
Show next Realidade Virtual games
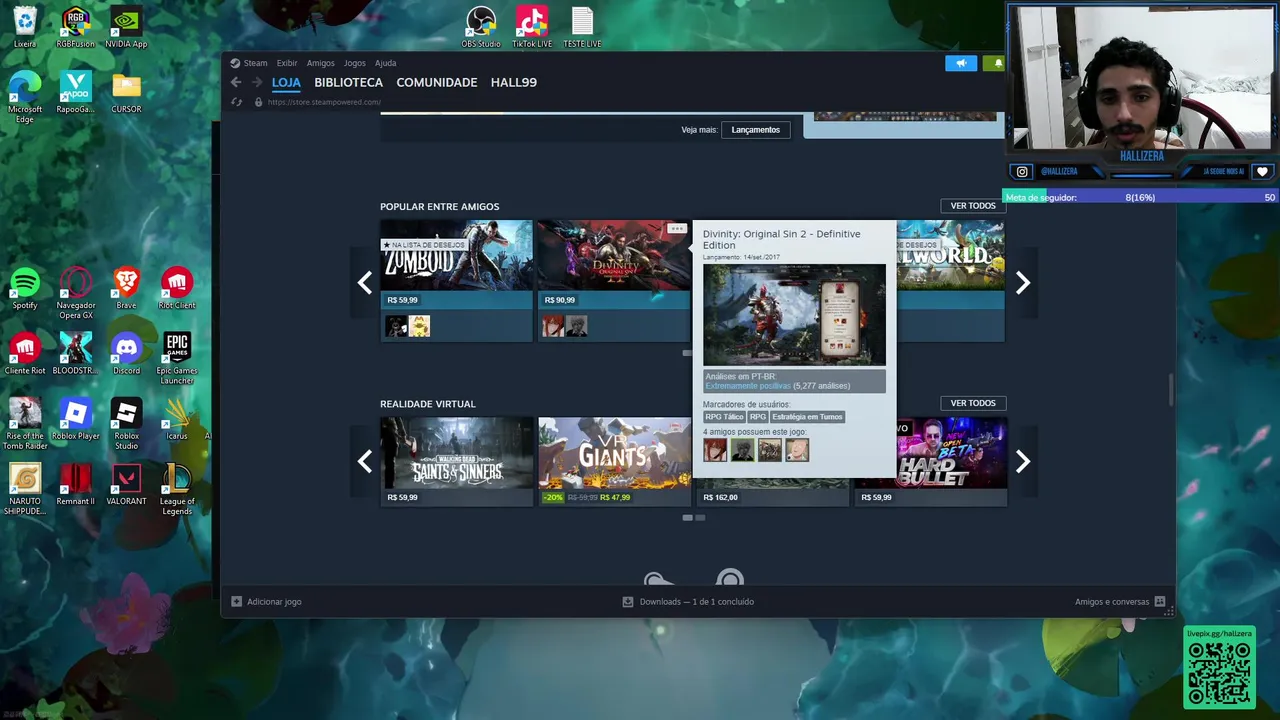1022,461
